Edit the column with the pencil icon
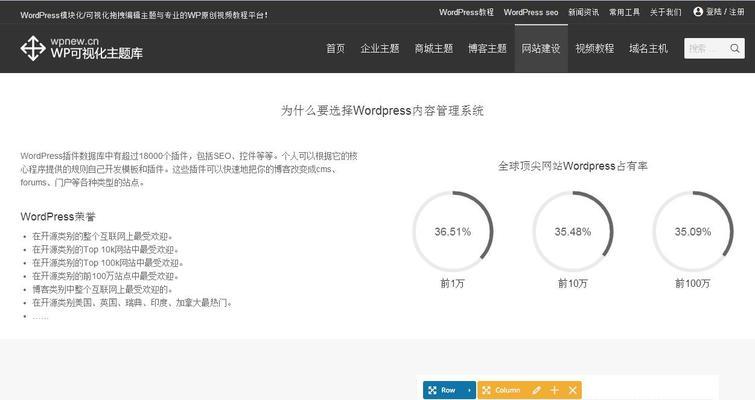755x400 pixels. (536, 390)
